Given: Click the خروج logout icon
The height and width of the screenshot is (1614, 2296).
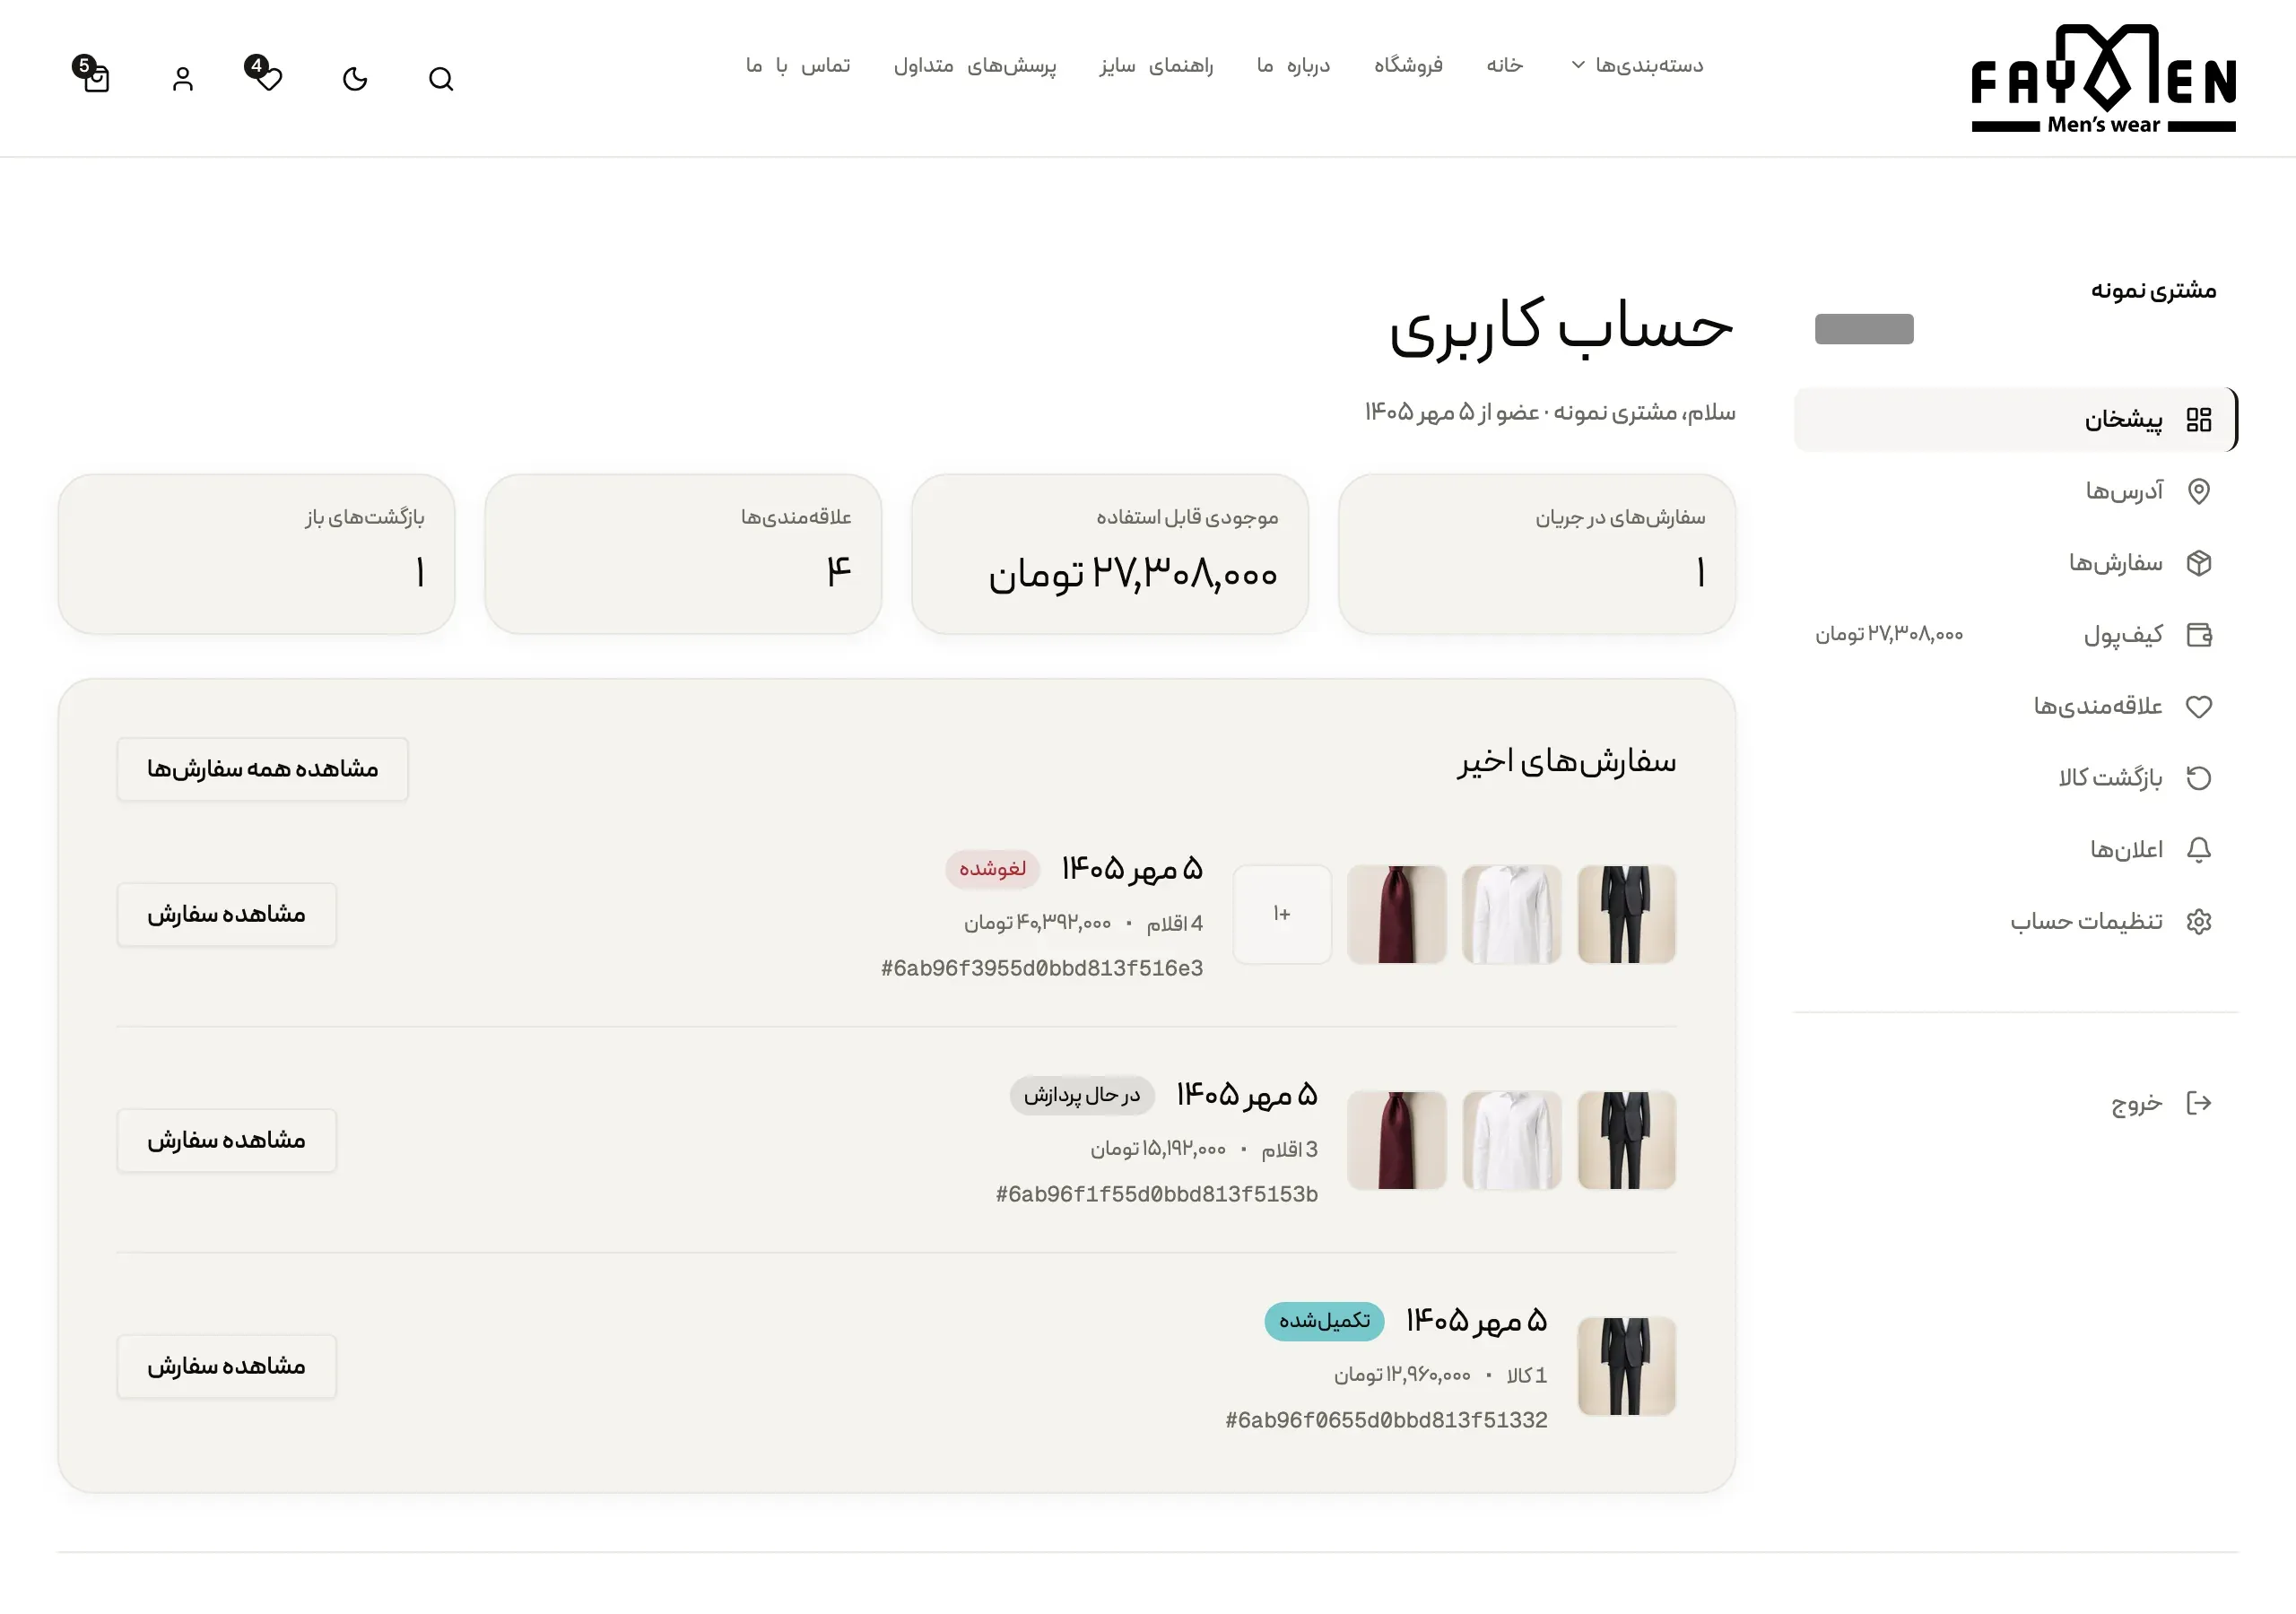Looking at the screenshot, I should click(2199, 1103).
